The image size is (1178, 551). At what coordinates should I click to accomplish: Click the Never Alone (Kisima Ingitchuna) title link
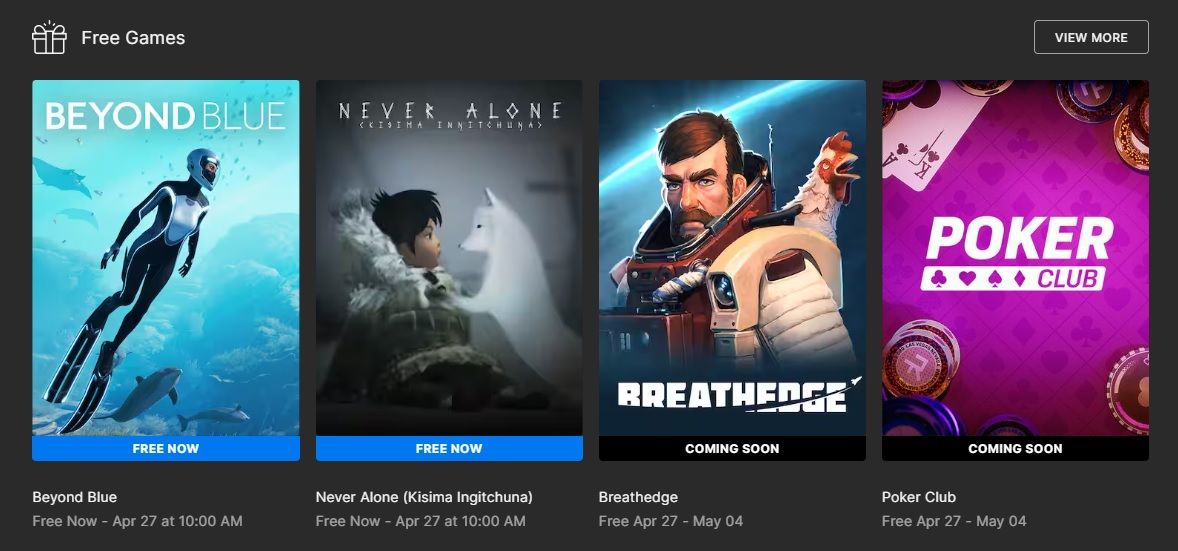(424, 497)
